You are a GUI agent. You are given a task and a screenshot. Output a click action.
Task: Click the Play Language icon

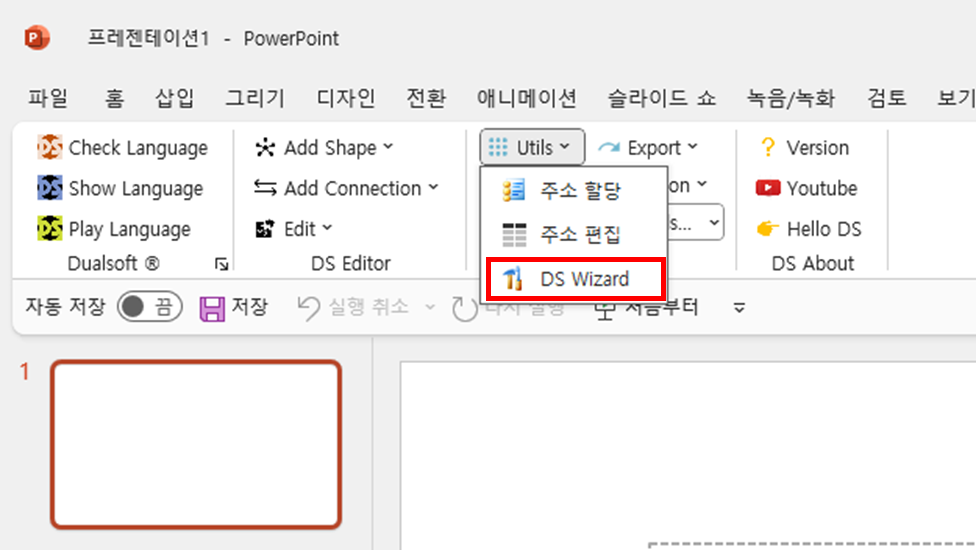[49, 229]
